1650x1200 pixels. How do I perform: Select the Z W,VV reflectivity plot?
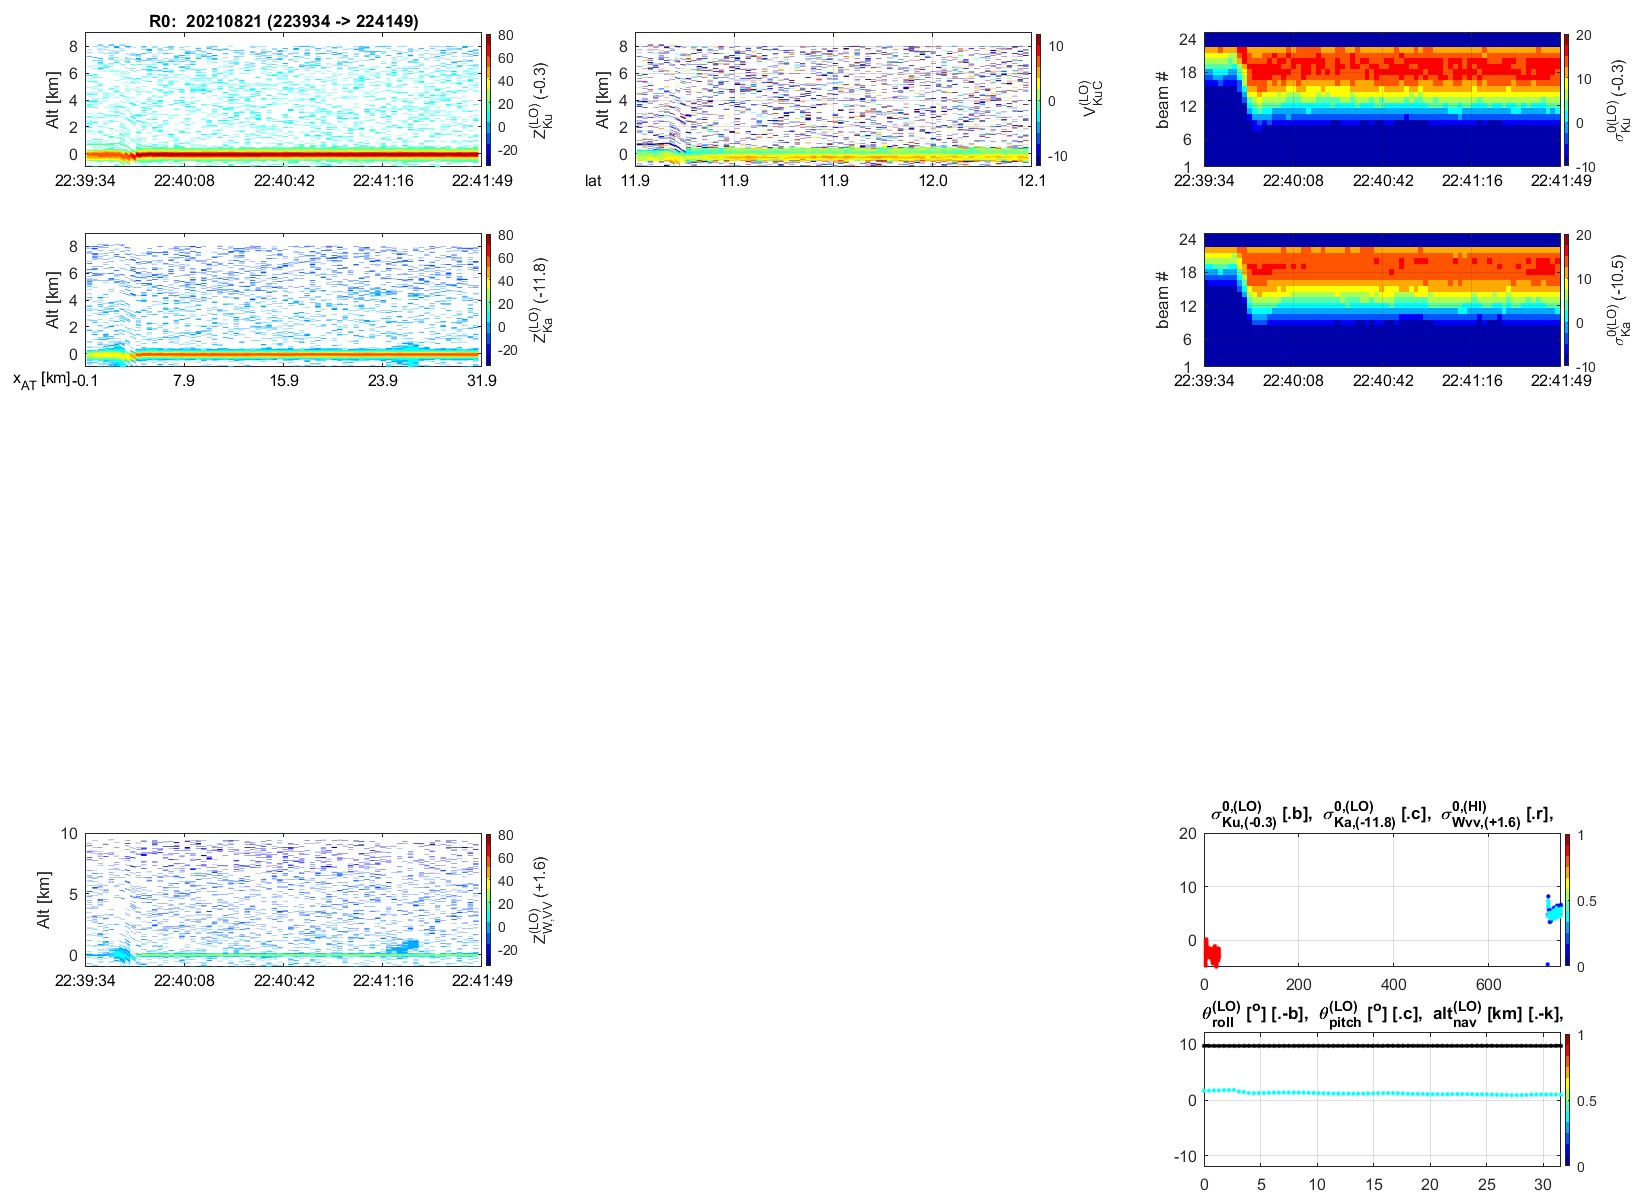(x=283, y=898)
